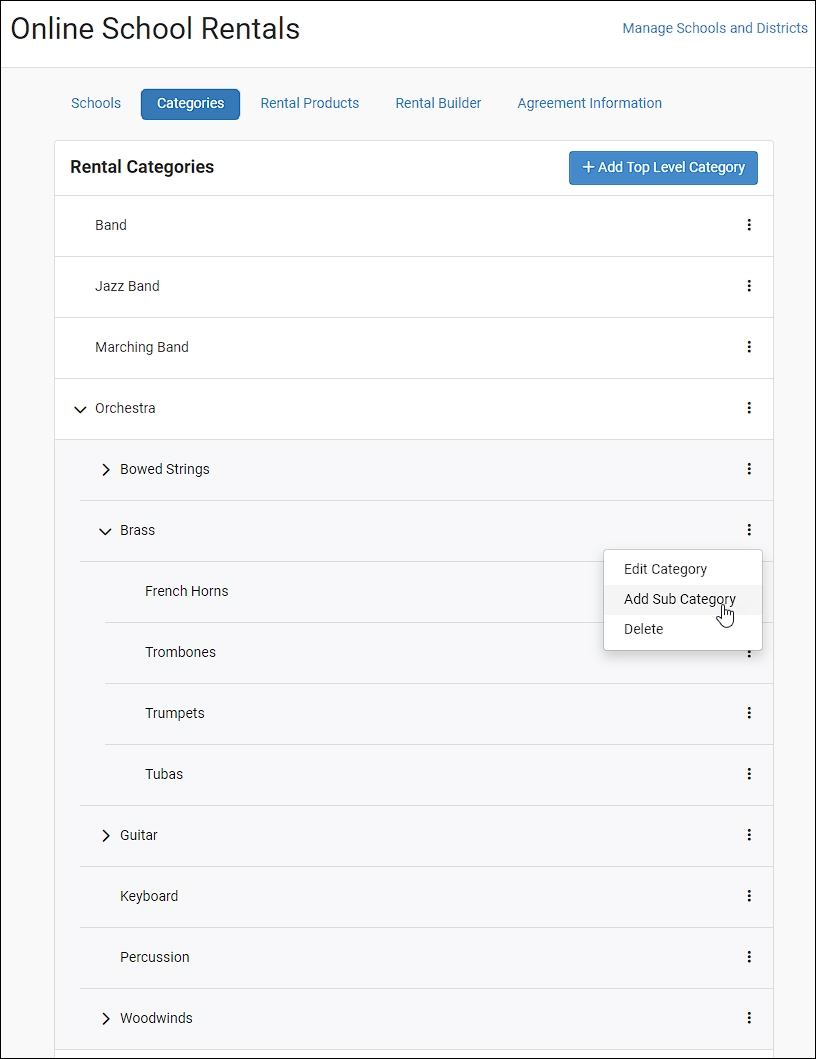
Task: Open the Trumpets three-dot menu
Action: point(748,713)
